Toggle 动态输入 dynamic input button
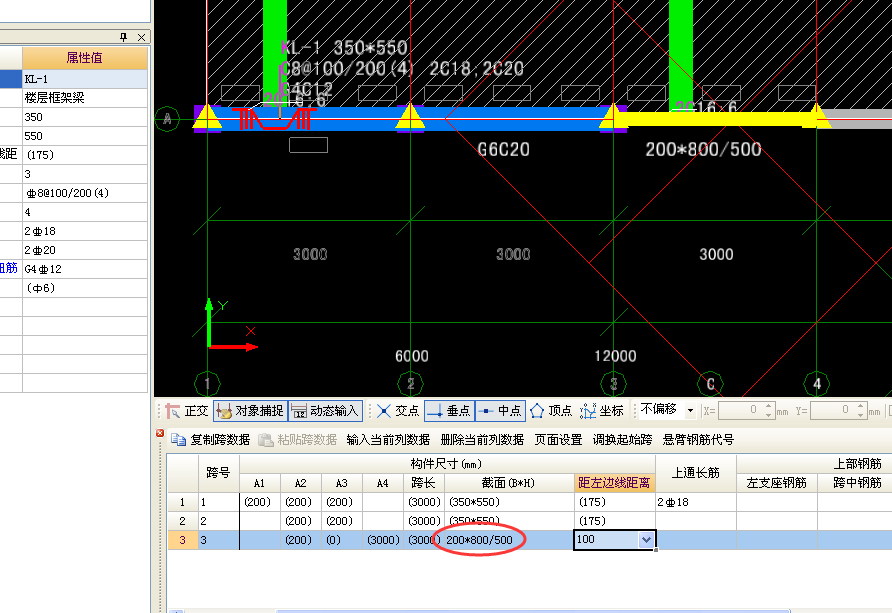Image resolution: width=892 pixels, height=613 pixels. [325, 411]
